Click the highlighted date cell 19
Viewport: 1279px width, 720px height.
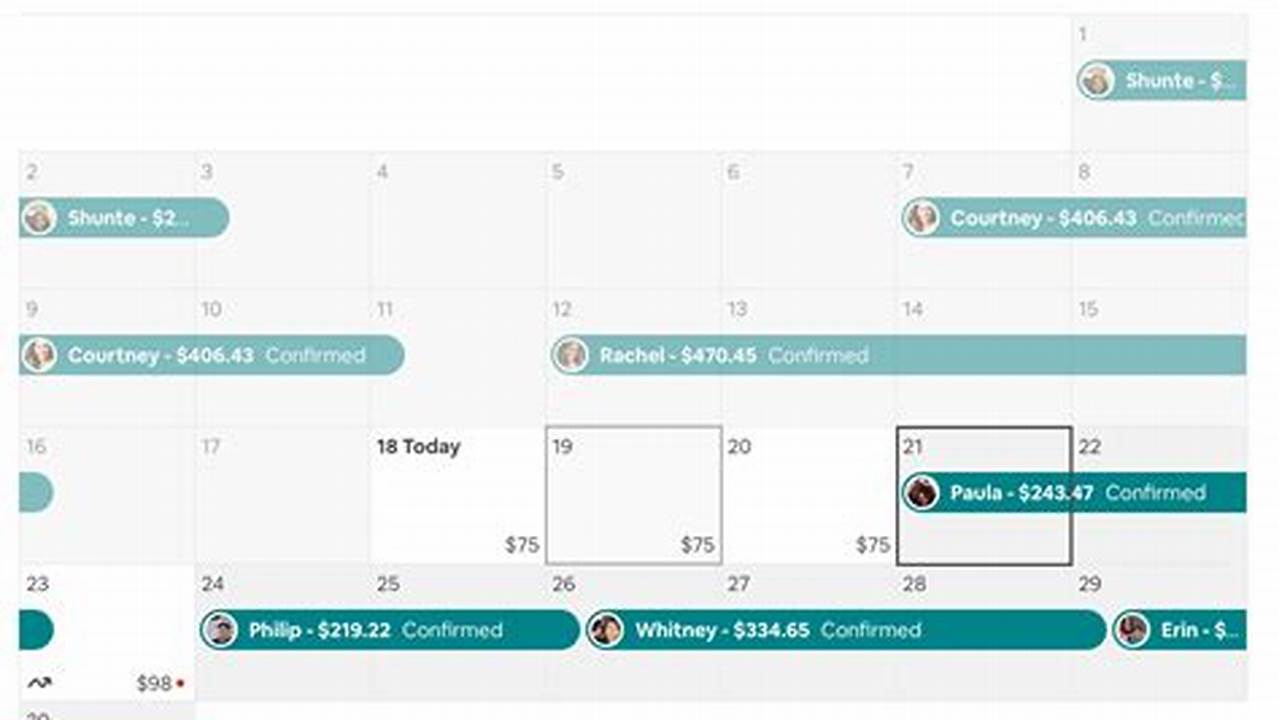pyautogui.click(x=633, y=495)
